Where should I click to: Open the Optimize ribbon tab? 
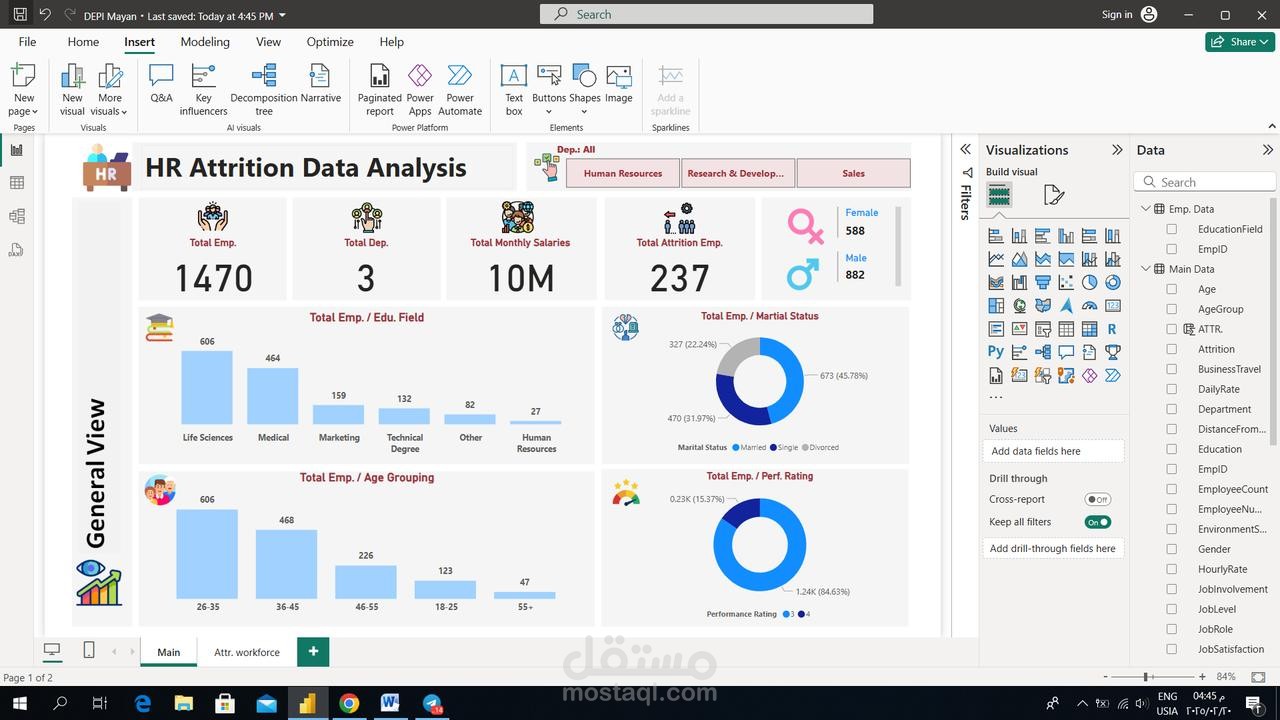[x=330, y=42]
